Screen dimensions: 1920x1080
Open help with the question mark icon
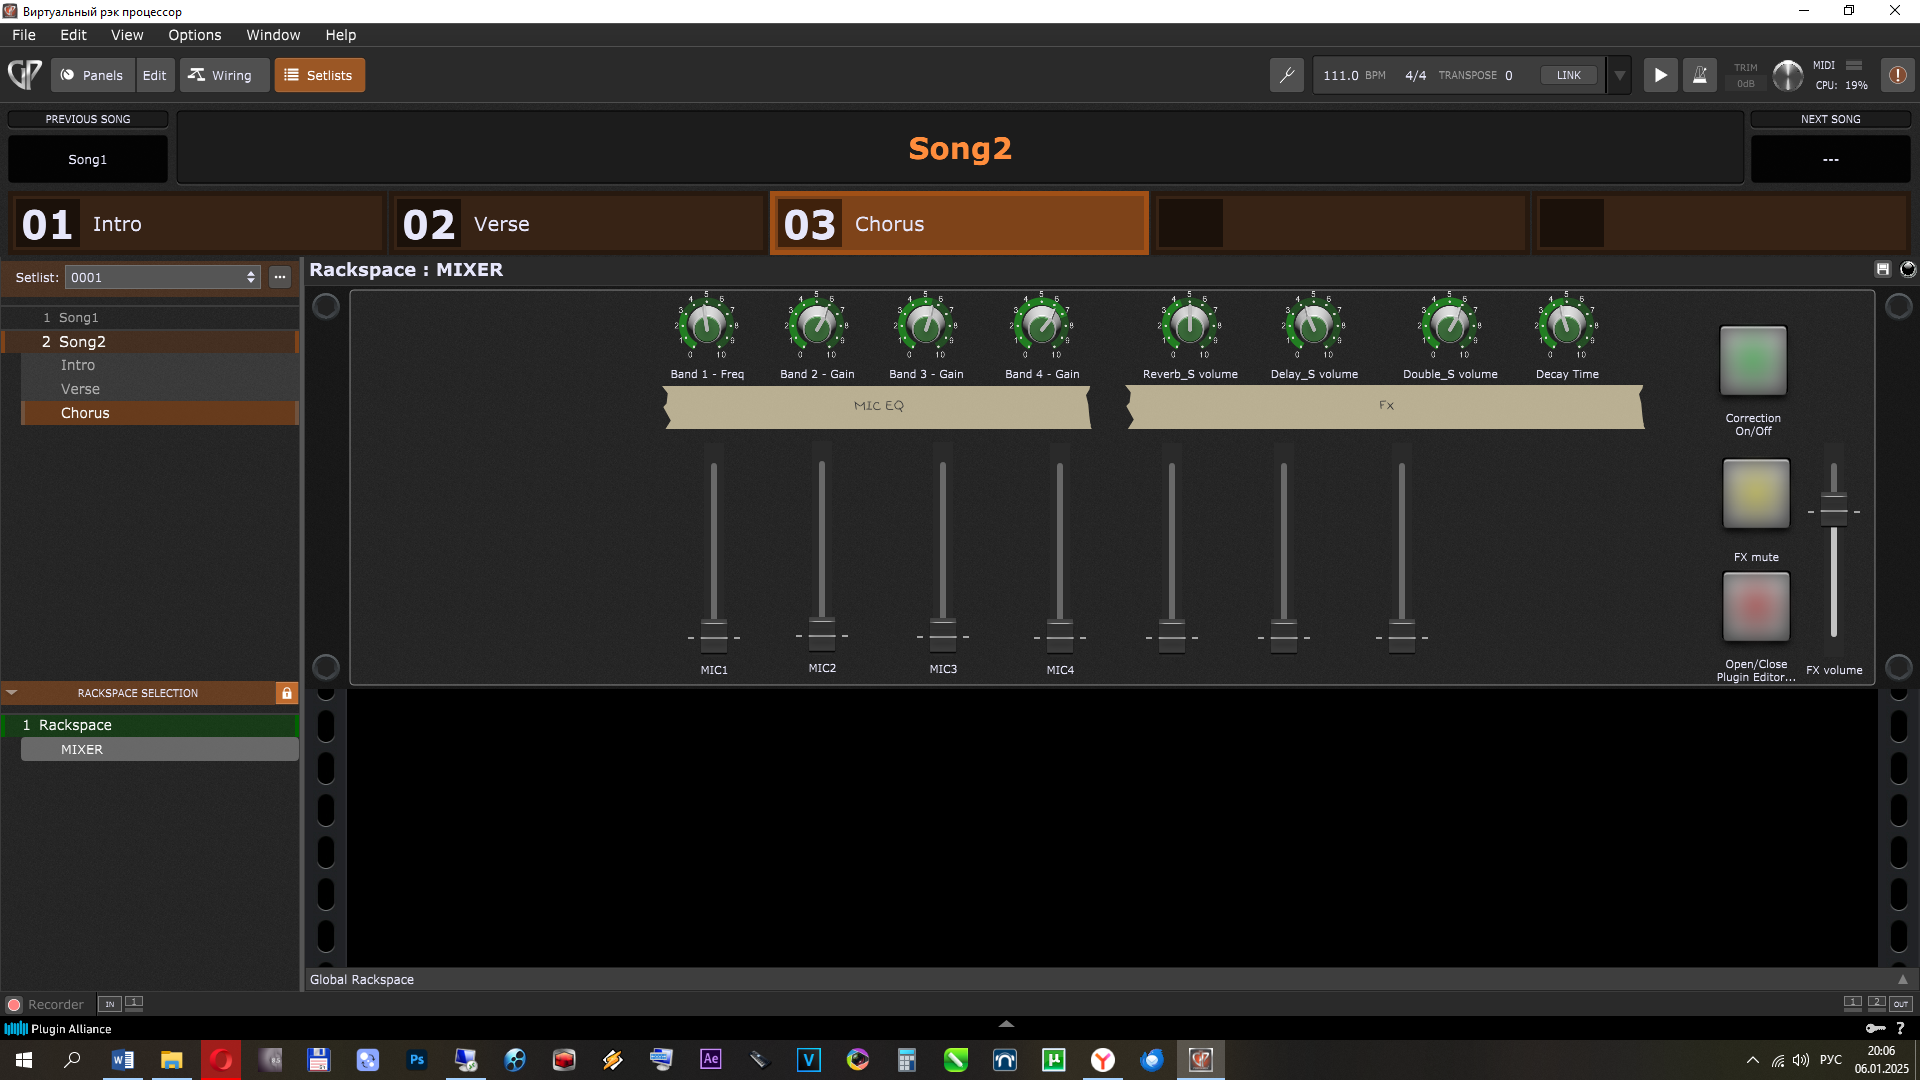pyautogui.click(x=1900, y=1028)
